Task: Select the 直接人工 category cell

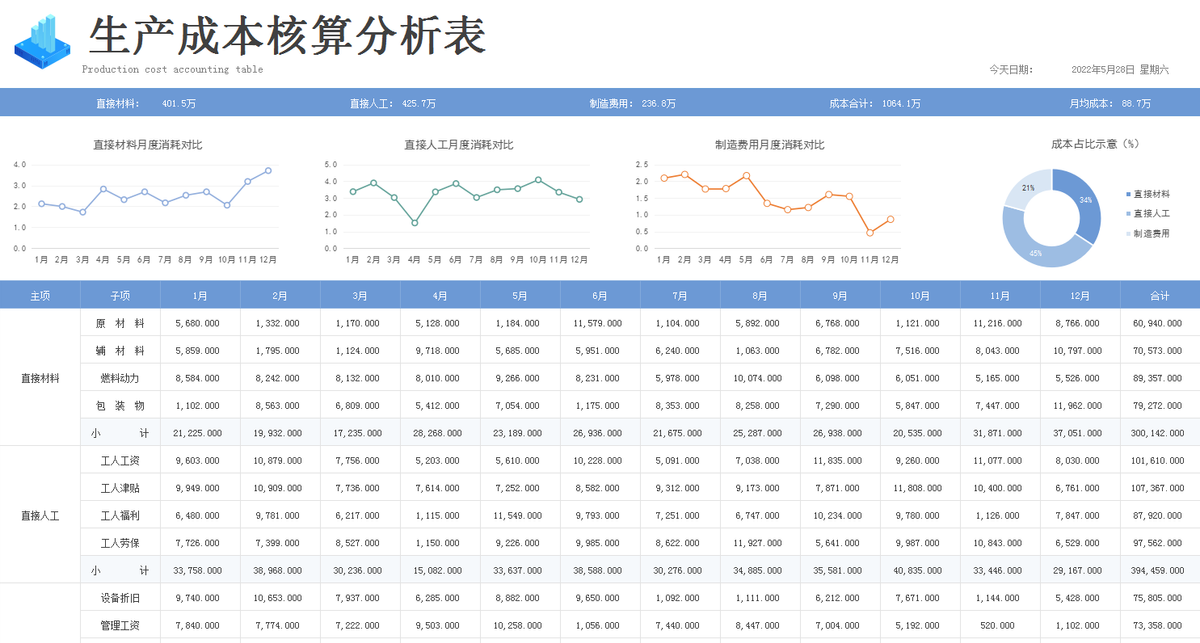Action: pos(40,514)
